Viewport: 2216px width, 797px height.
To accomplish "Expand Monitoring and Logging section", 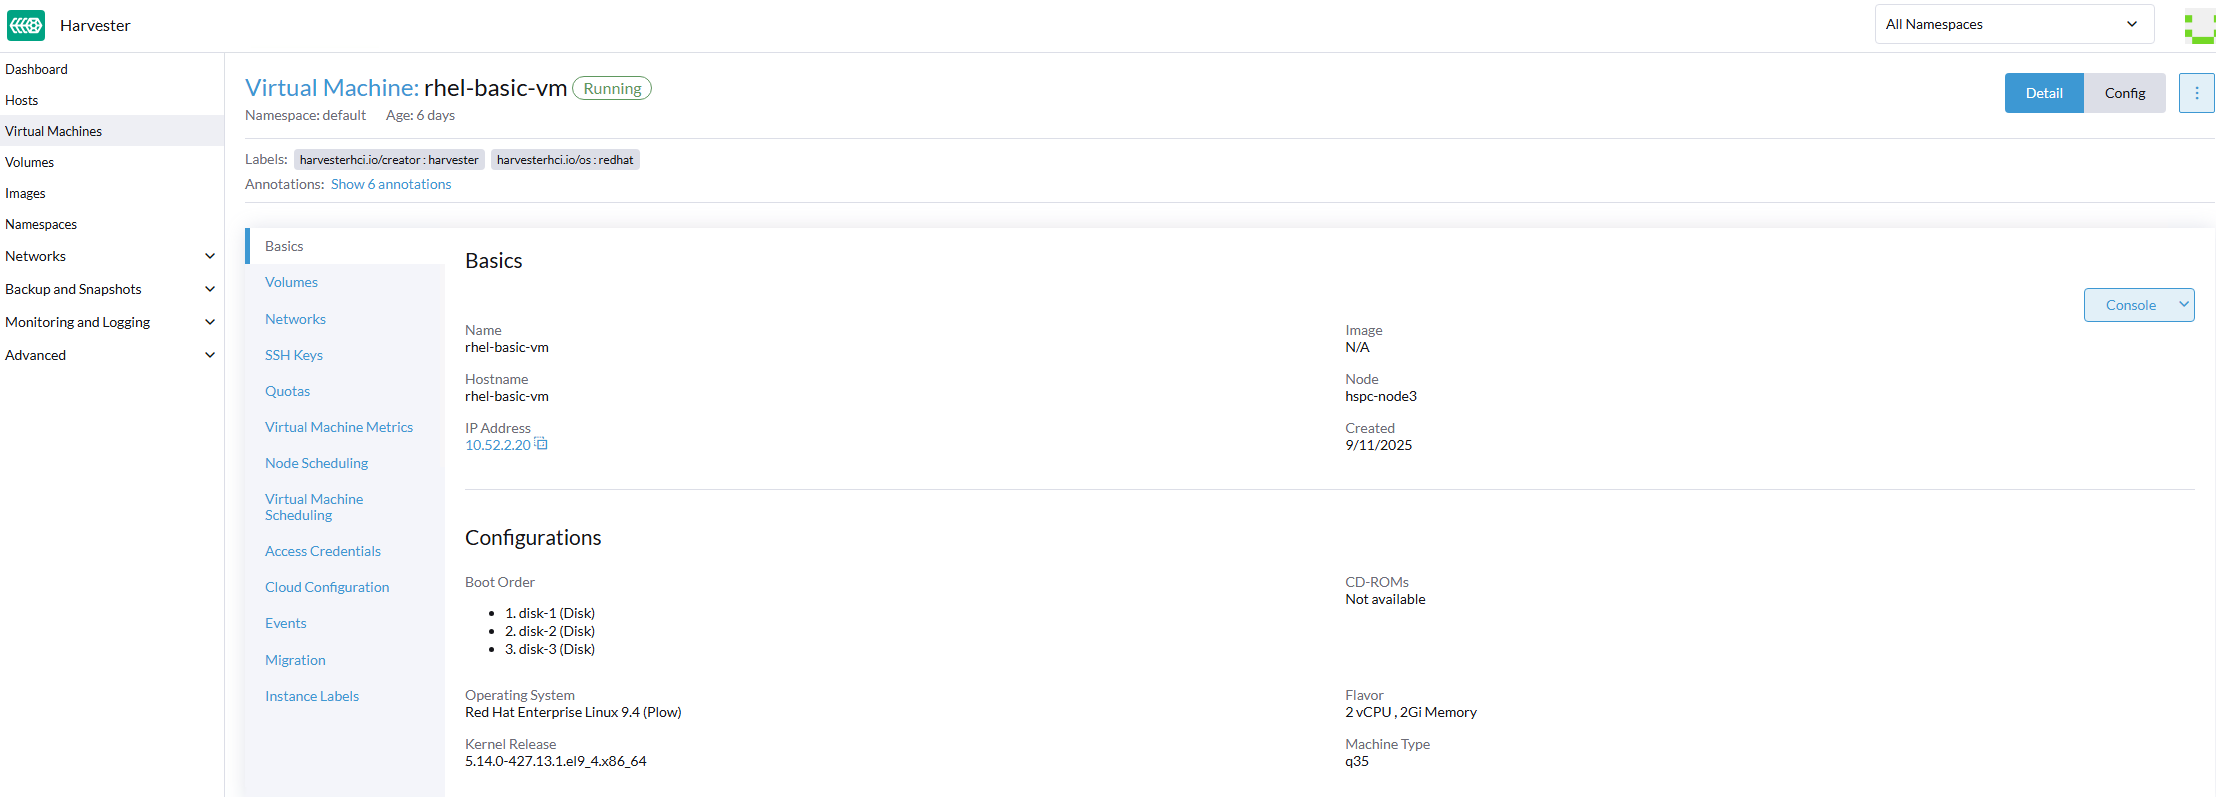I will coord(210,322).
